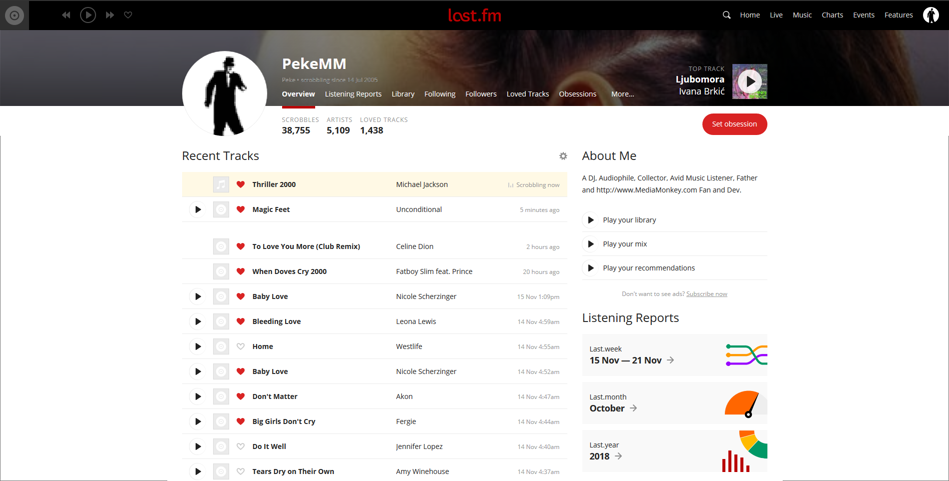This screenshot has height=481, width=949.
Task: Open the Charts menu item
Action: pos(832,15)
